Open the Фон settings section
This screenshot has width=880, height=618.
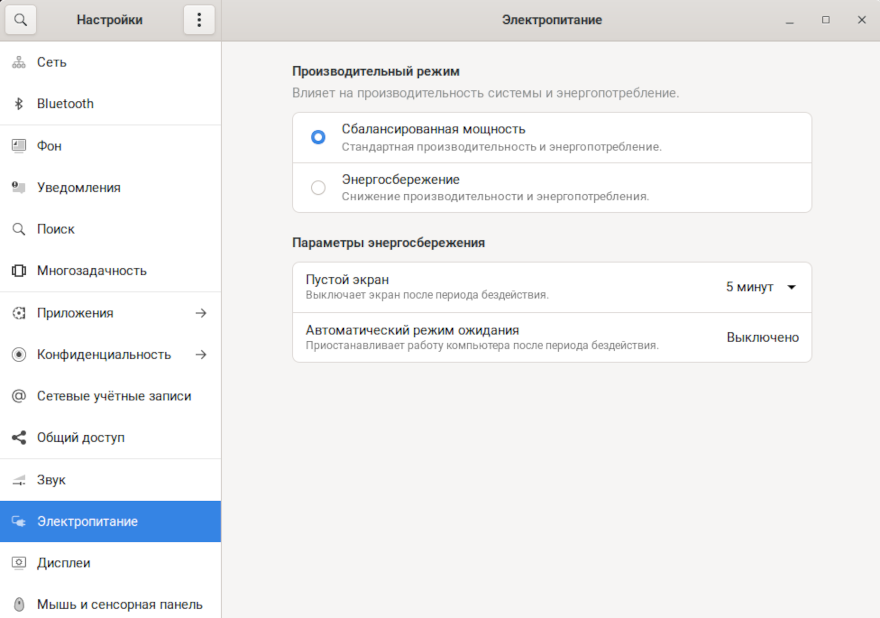pyautogui.click(x=50, y=146)
